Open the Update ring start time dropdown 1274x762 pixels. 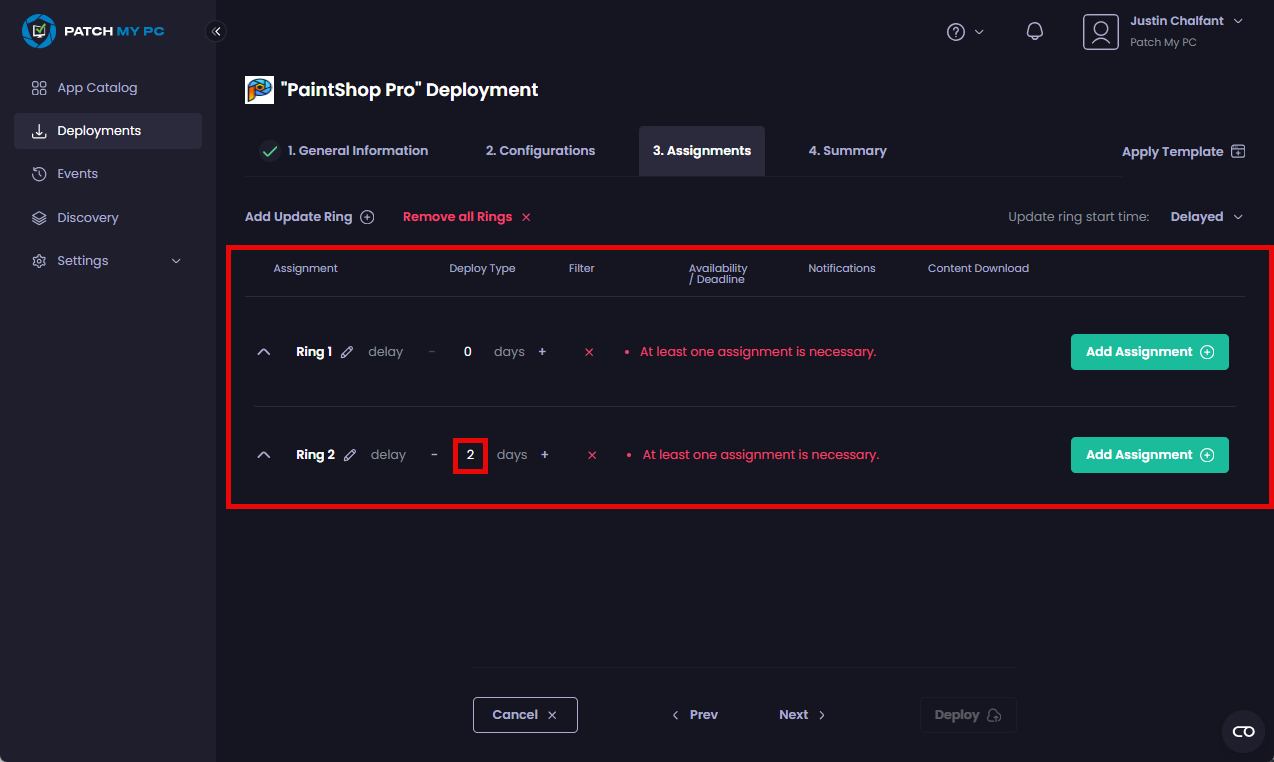tap(1206, 216)
